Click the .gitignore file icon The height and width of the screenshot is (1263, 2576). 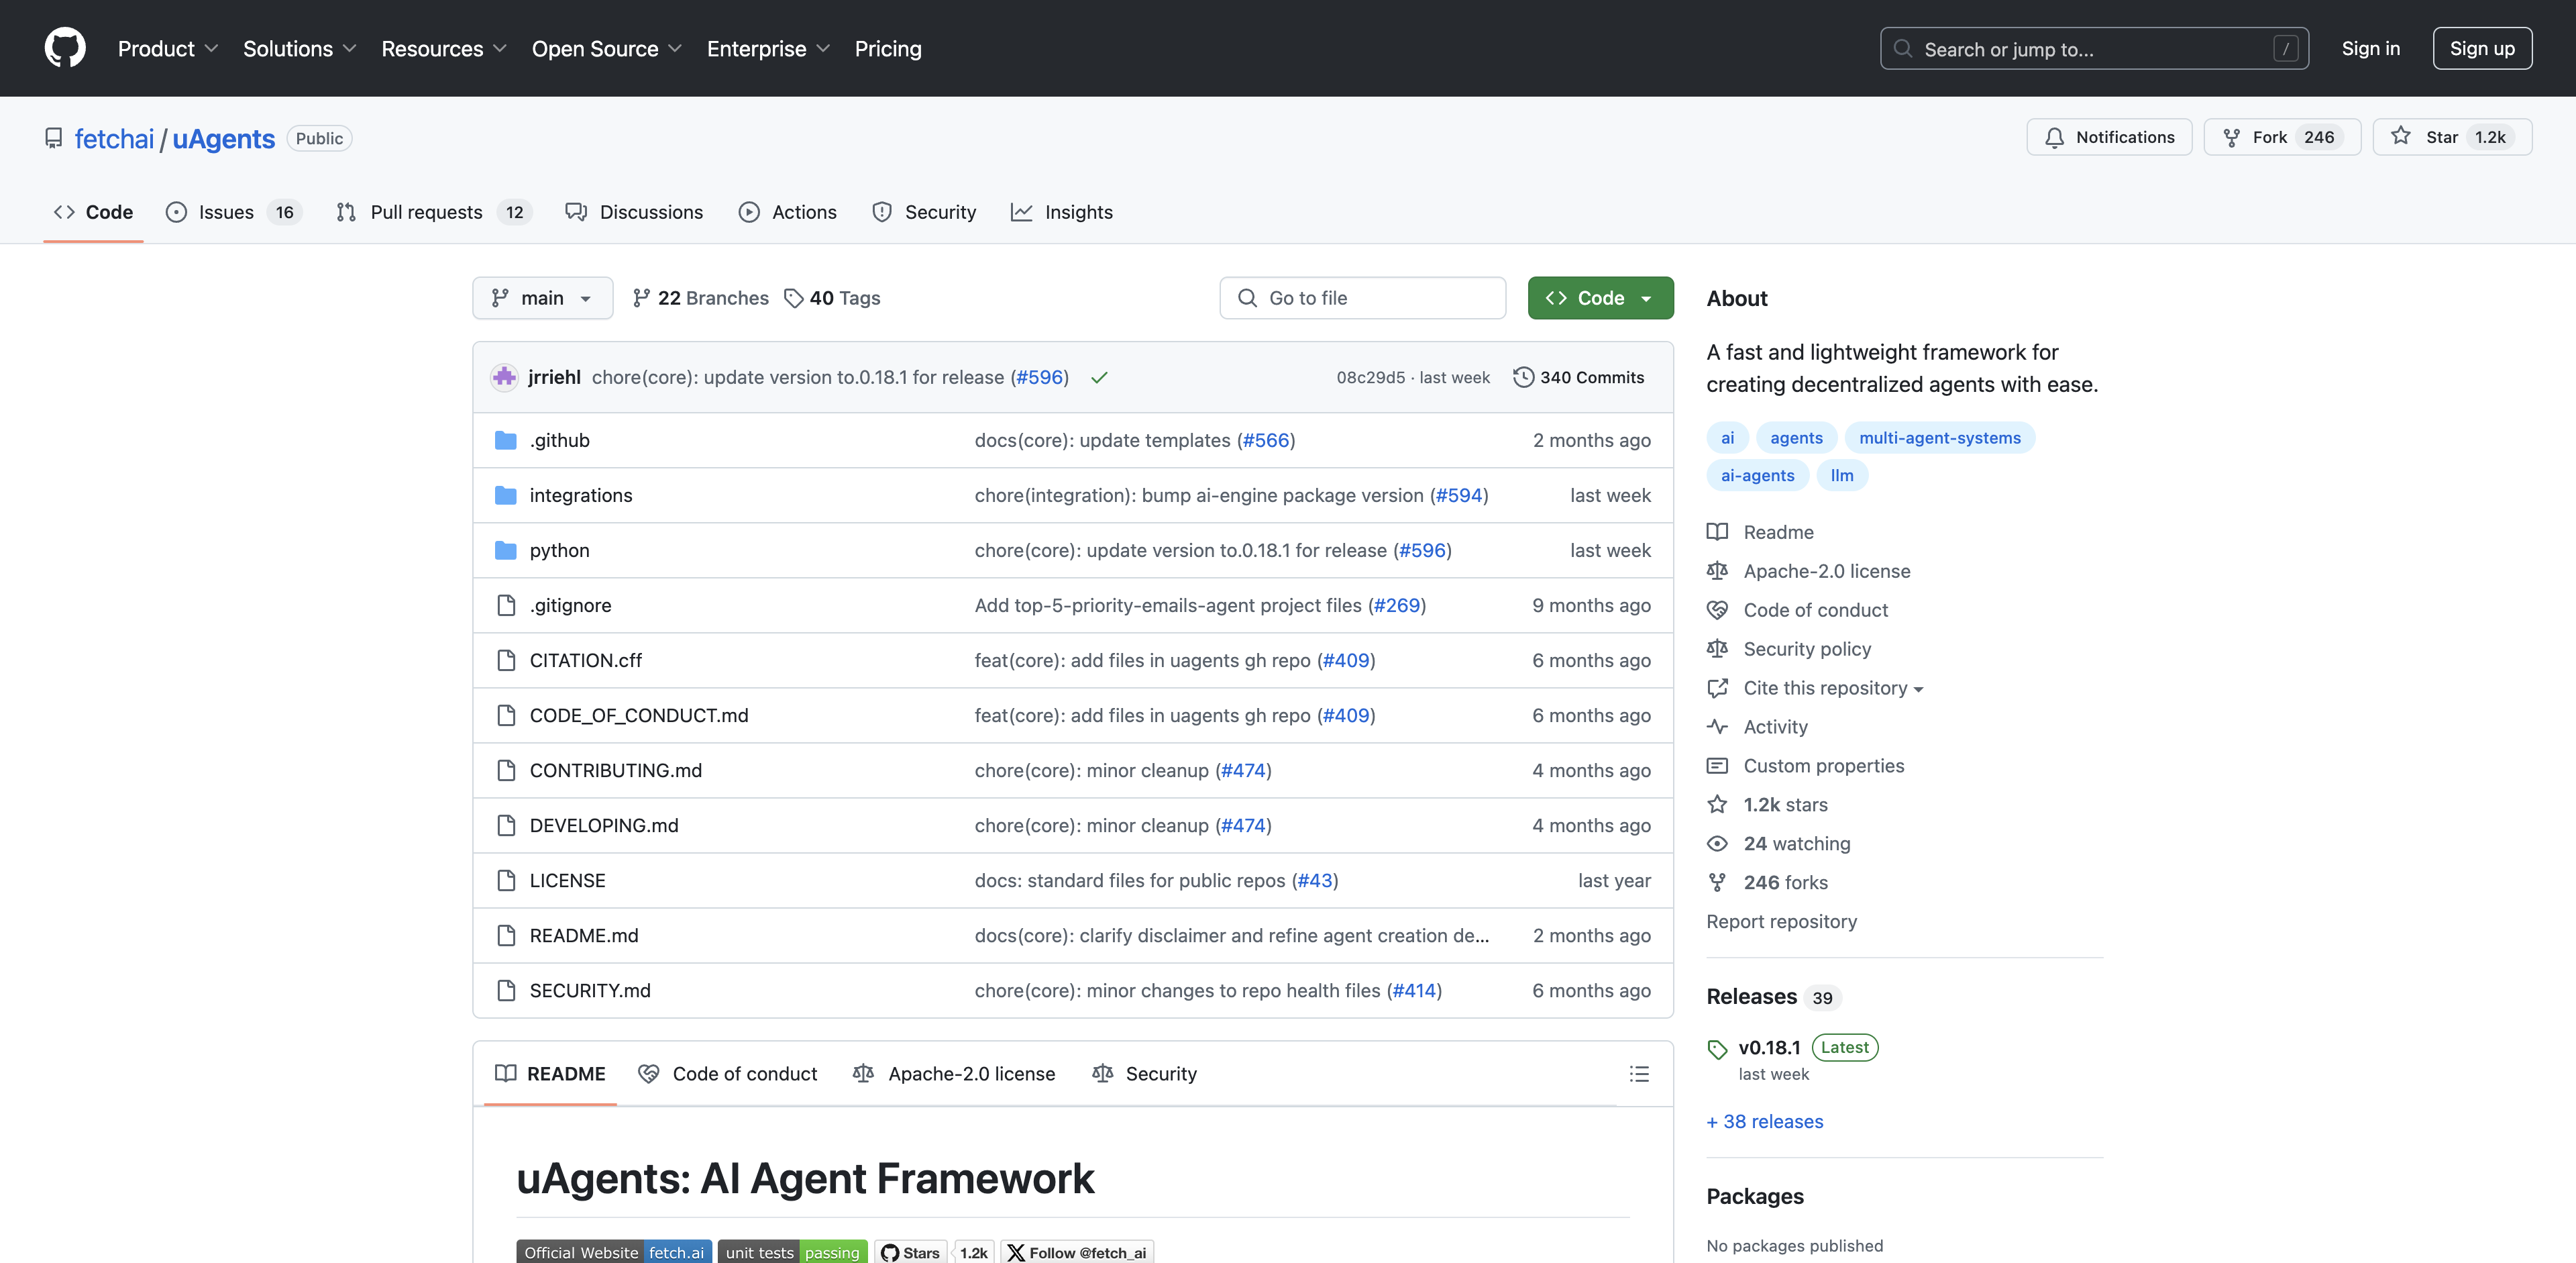[x=506, y=605]
